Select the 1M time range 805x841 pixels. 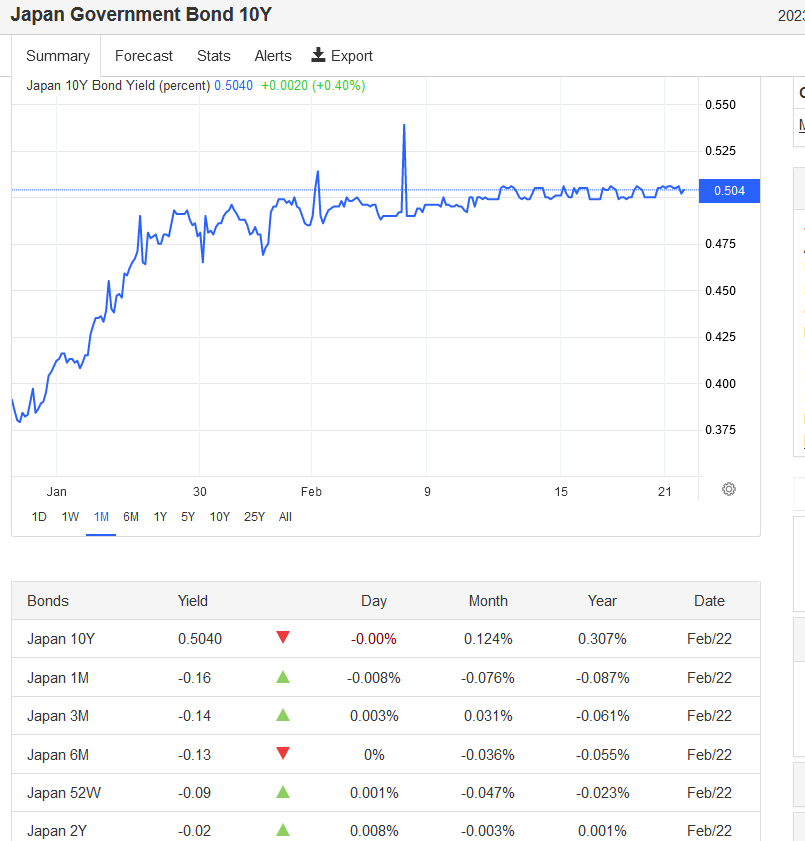coord(101,517)
